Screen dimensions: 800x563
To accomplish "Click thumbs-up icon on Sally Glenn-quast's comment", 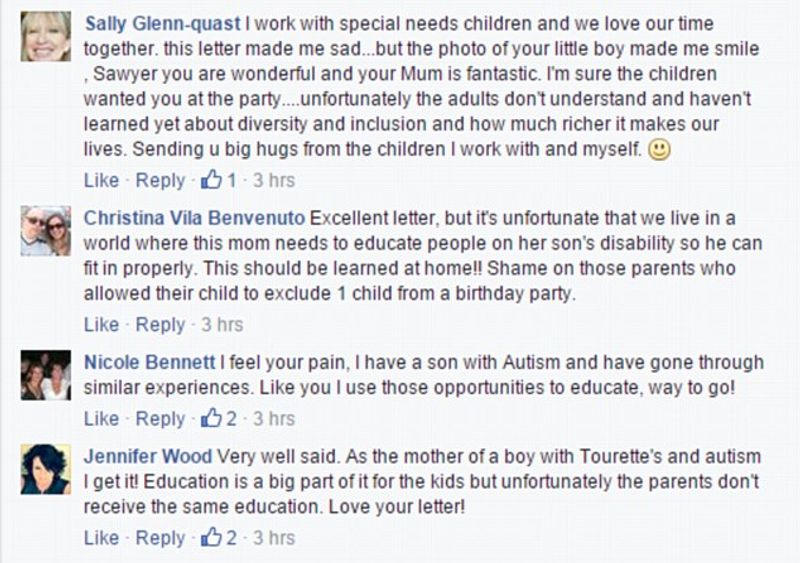I will click(211, 180).
